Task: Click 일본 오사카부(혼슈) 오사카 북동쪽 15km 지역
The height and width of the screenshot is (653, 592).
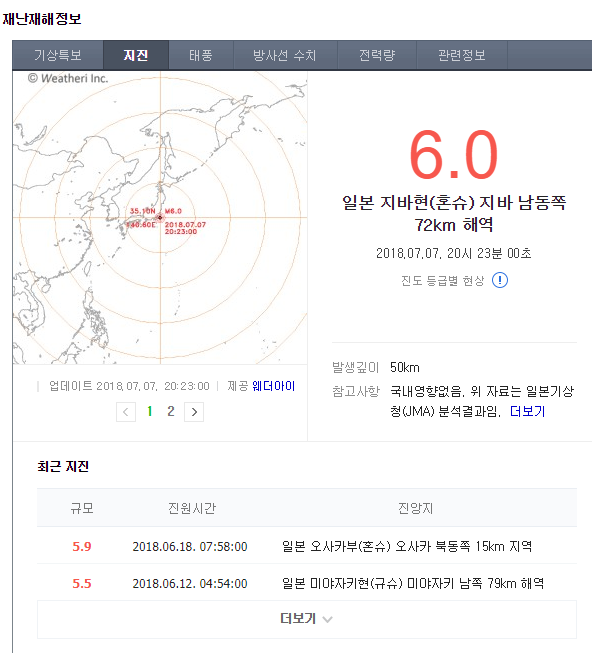Action: pyautogui.click(x=407, y=546)
